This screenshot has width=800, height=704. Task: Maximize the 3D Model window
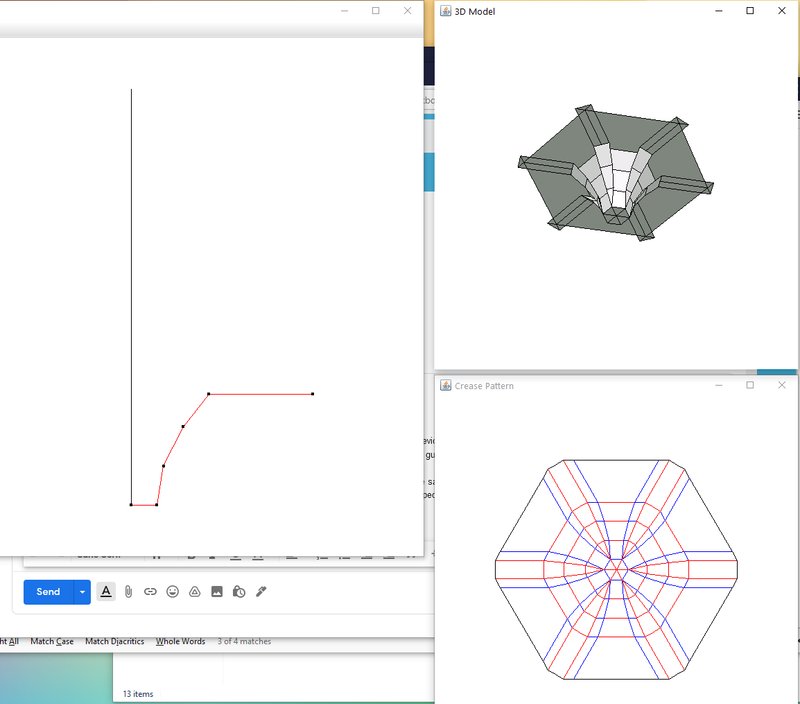point(750,11)
